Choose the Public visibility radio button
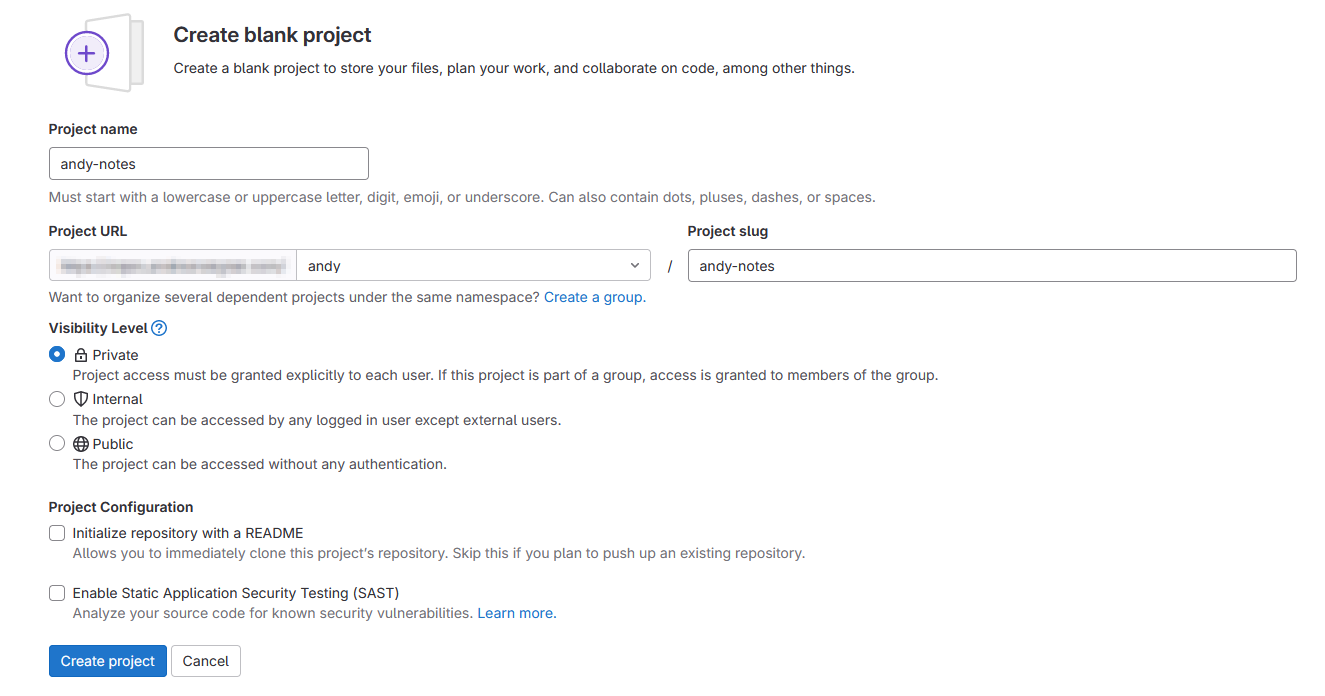1325x696 pixels. point(57,443)
